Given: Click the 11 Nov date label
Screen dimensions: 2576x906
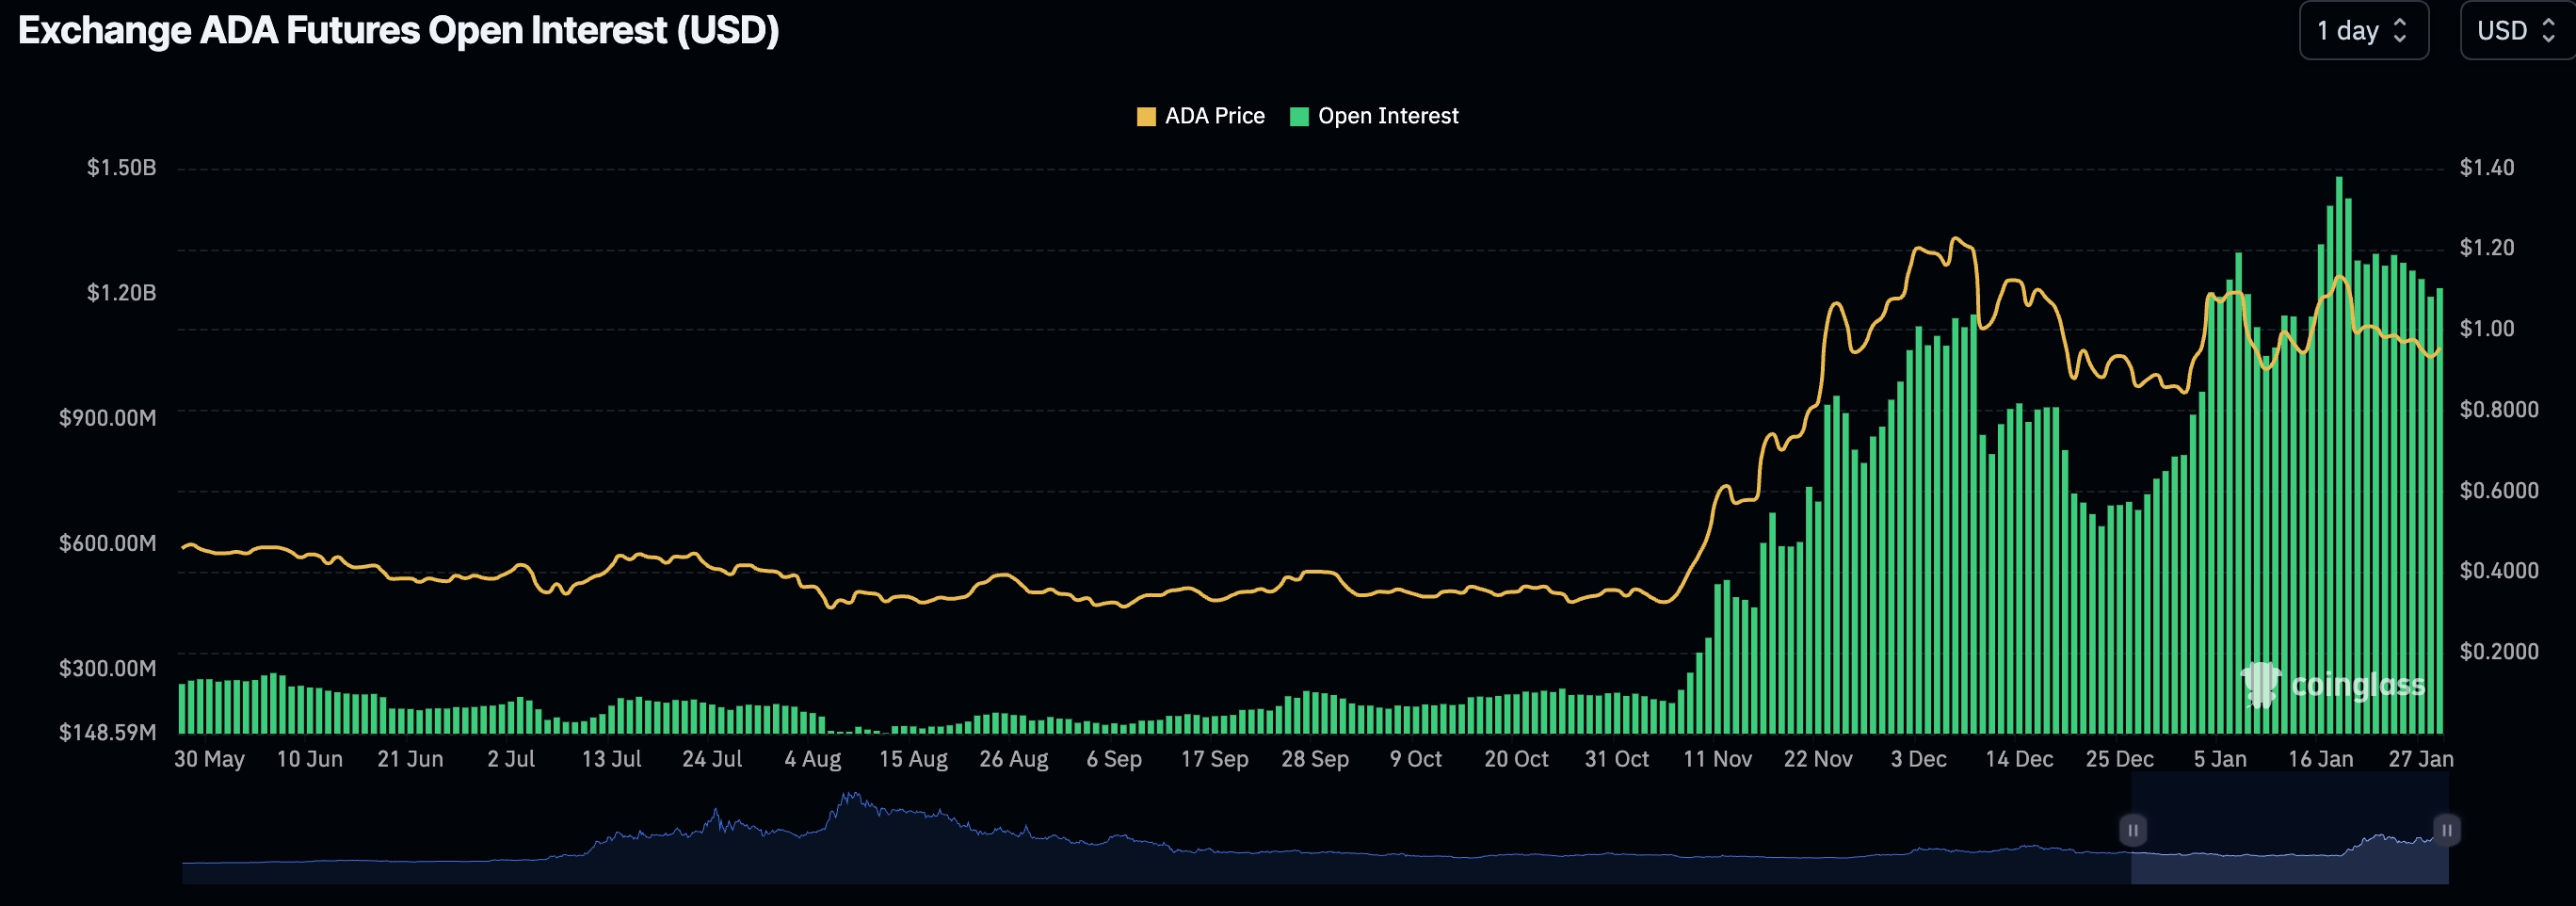Looking at the screenshot, I should [1718, 759].
